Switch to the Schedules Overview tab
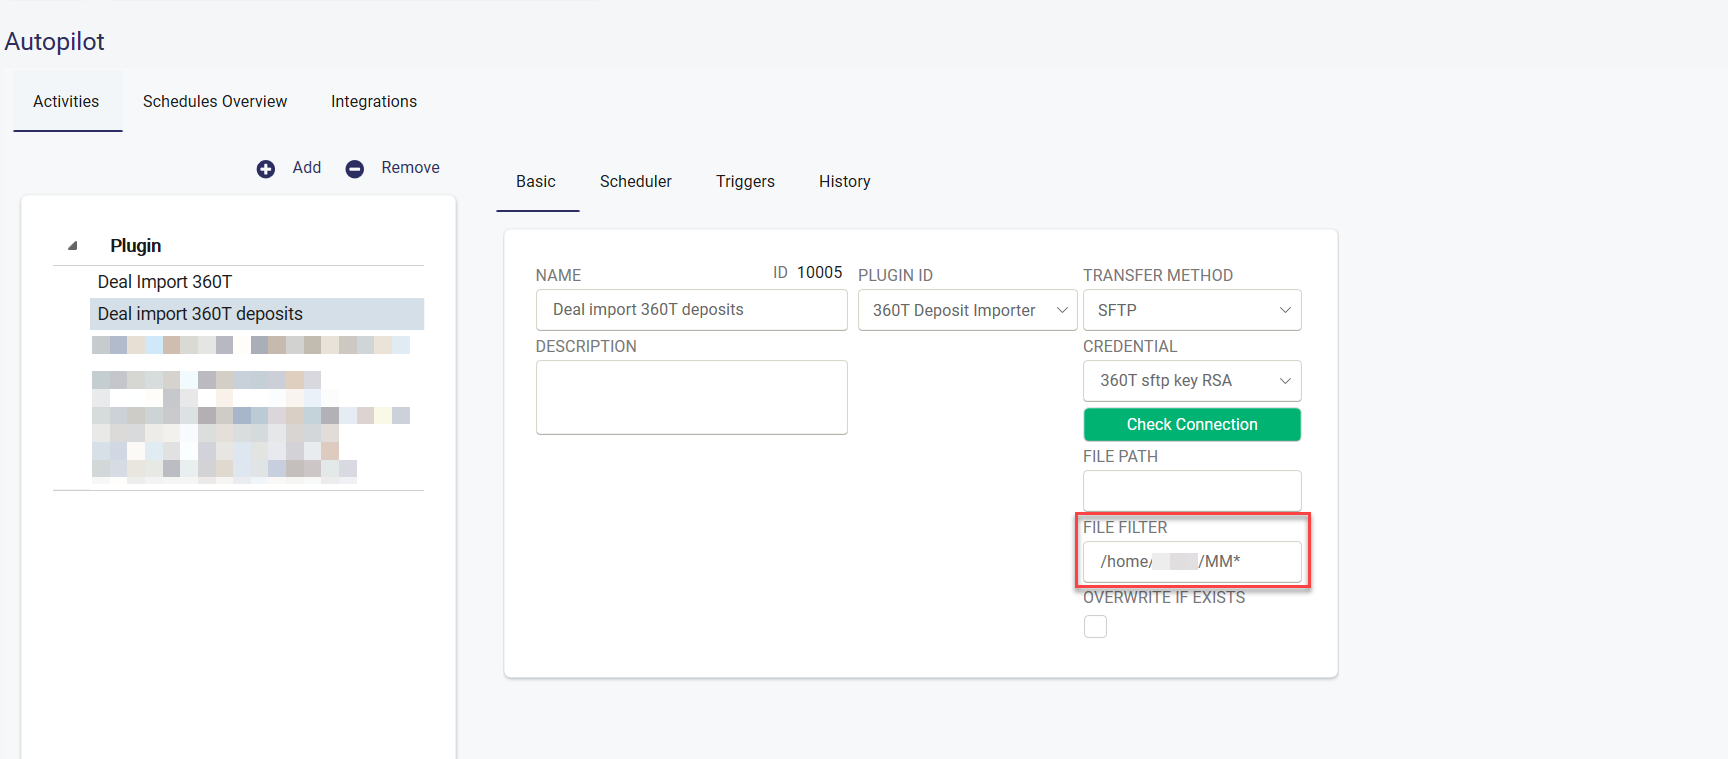This screenshot has width=1728, height=759. (x=215, y=101)
